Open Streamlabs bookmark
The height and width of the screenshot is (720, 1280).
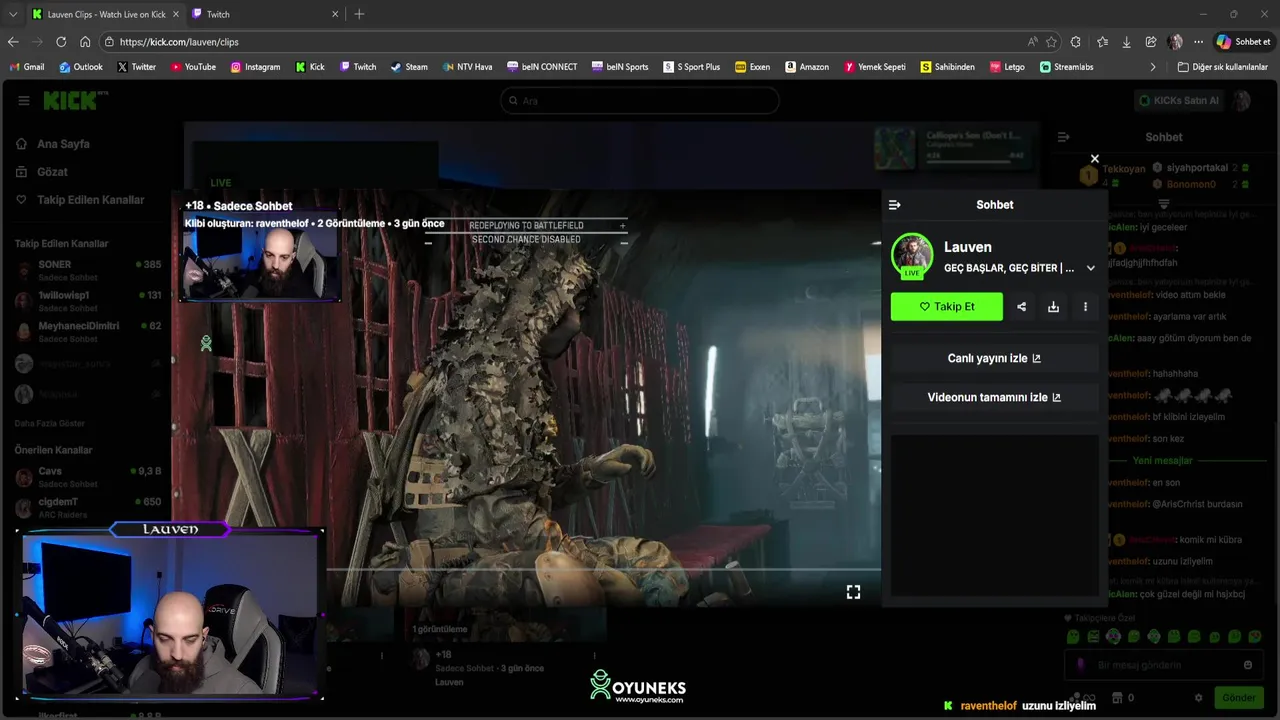pos(1066,67)
